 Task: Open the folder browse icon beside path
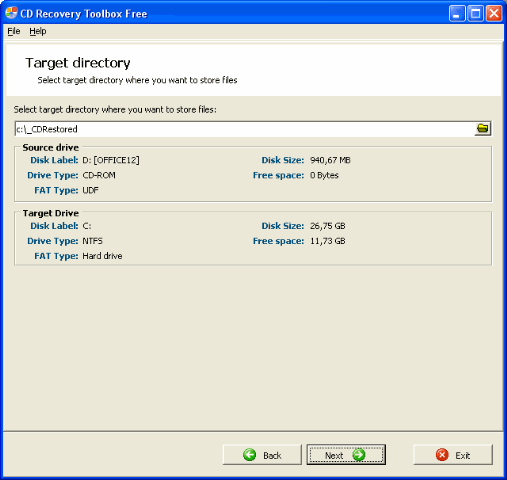(x=482, y=129)
